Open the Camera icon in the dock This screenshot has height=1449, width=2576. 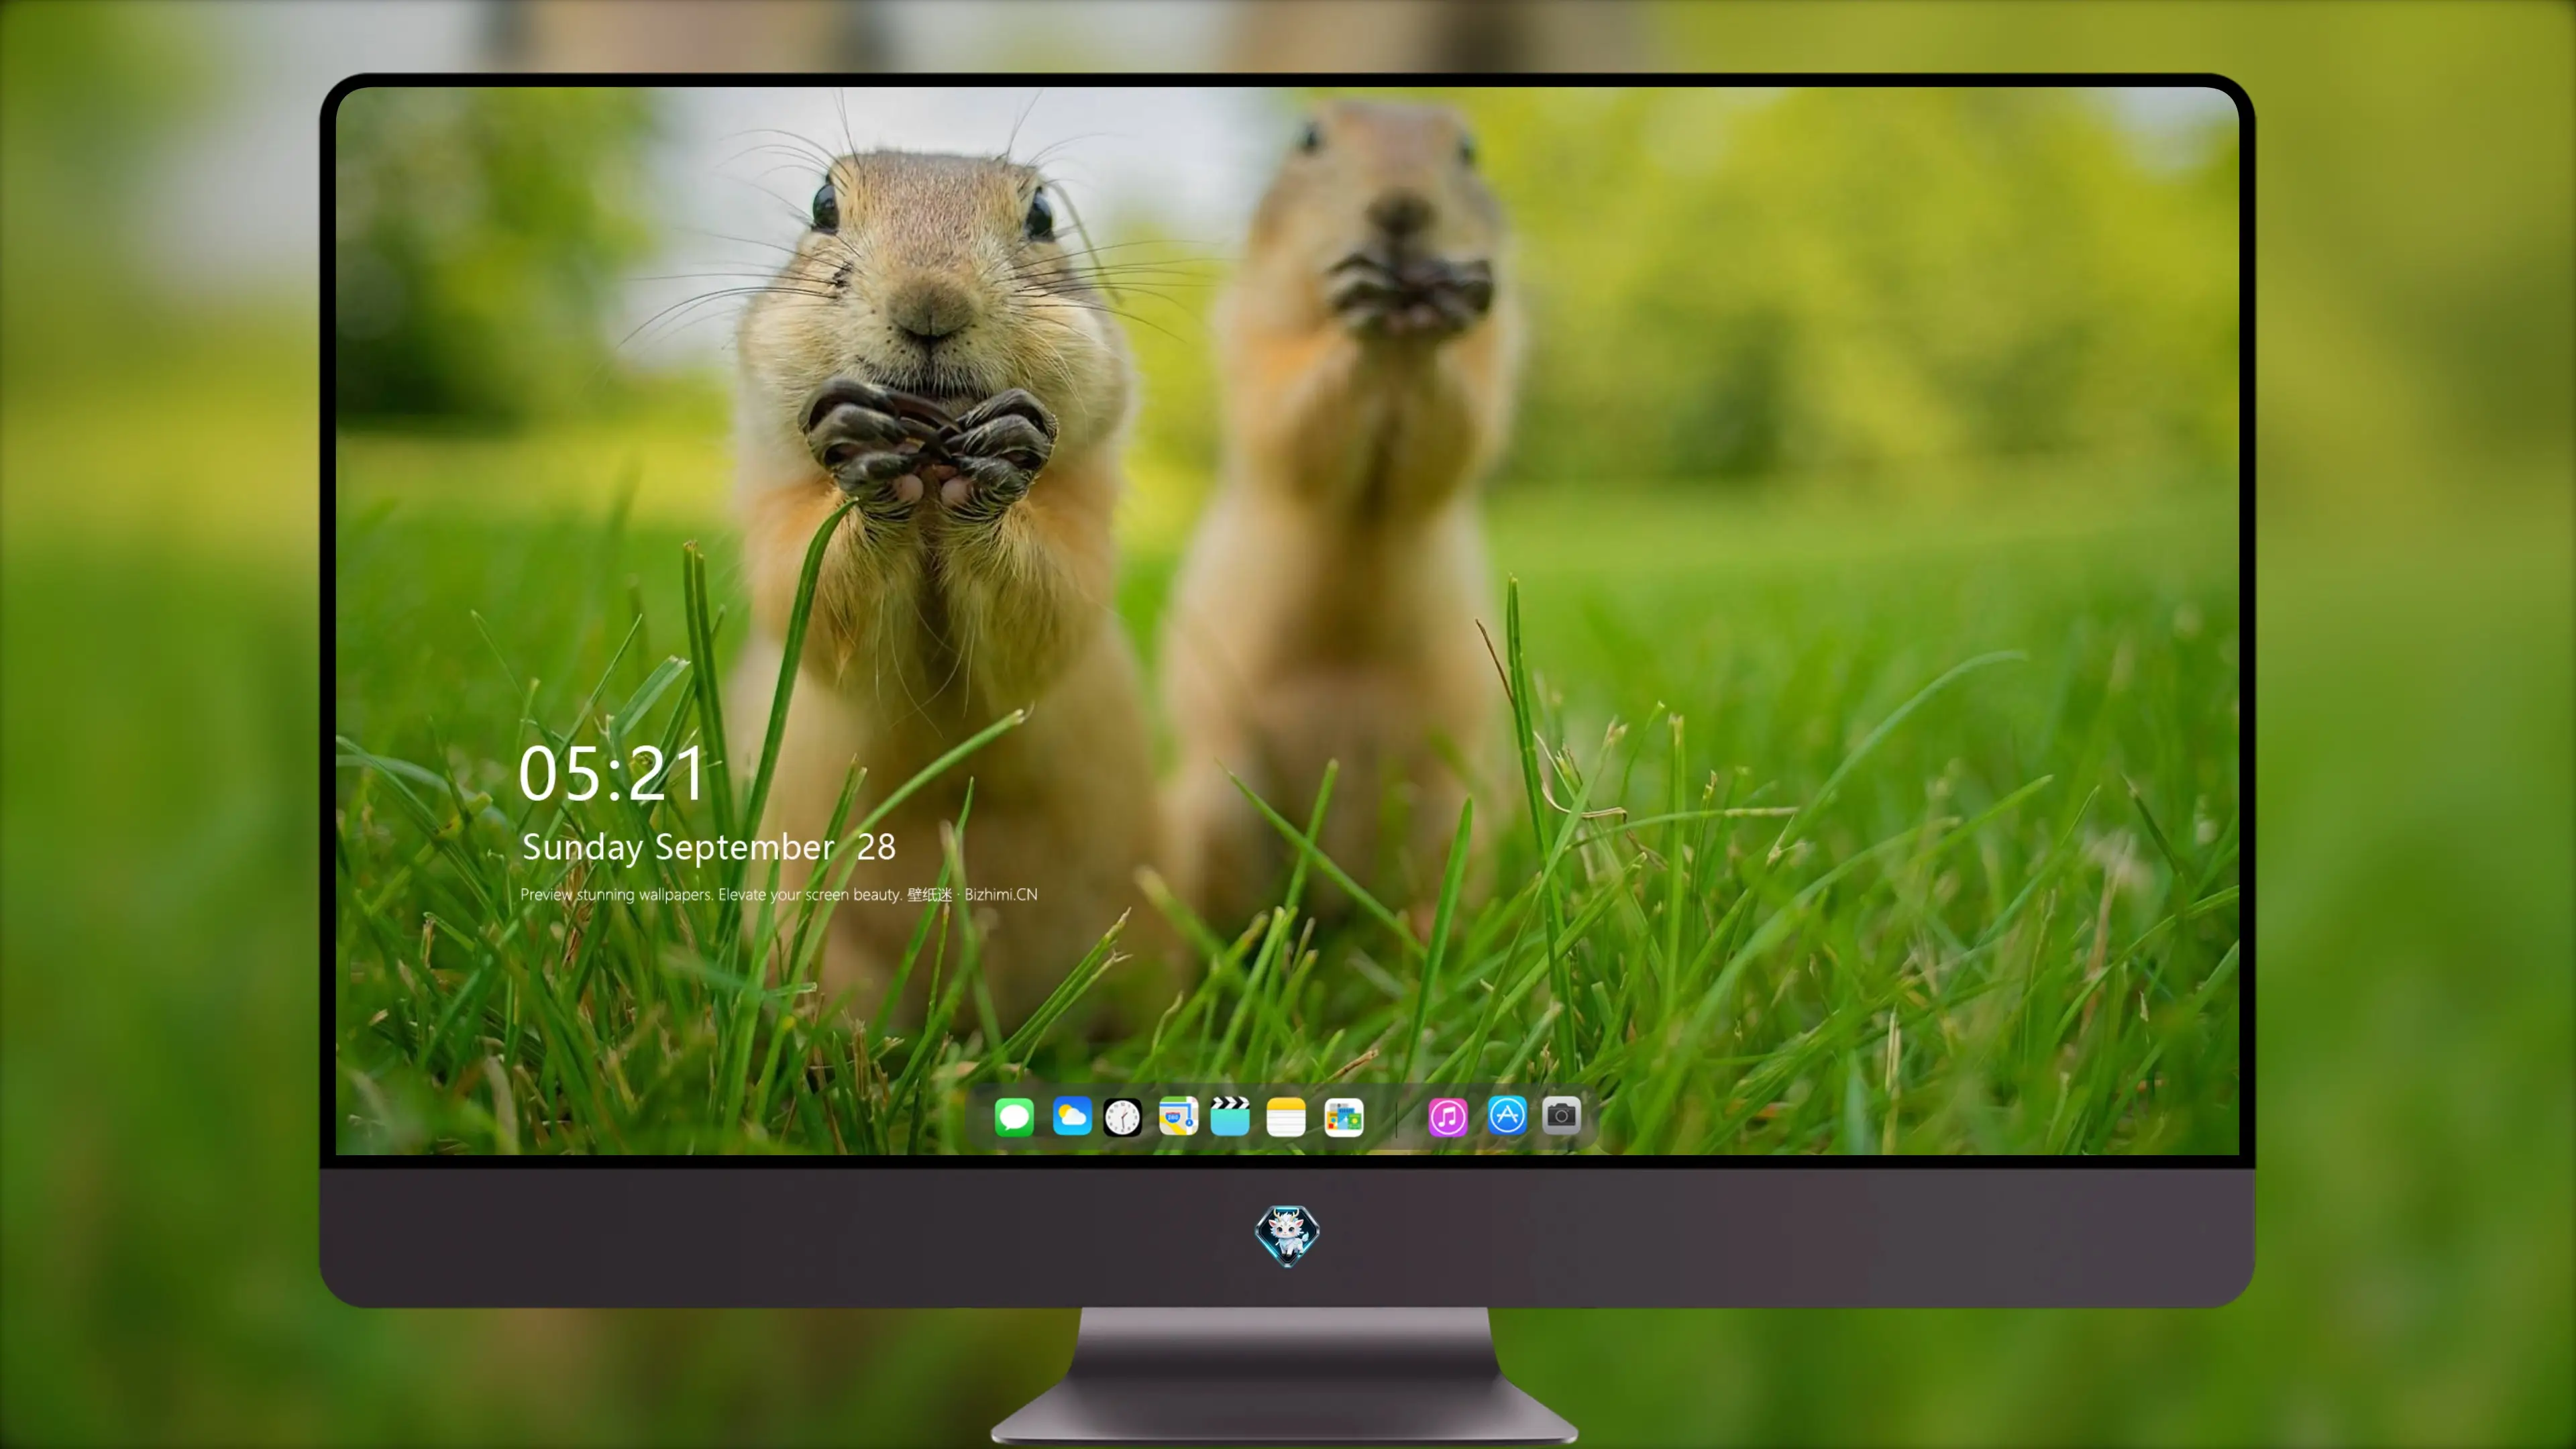pyautogui.click(x=1561, y=1115)
